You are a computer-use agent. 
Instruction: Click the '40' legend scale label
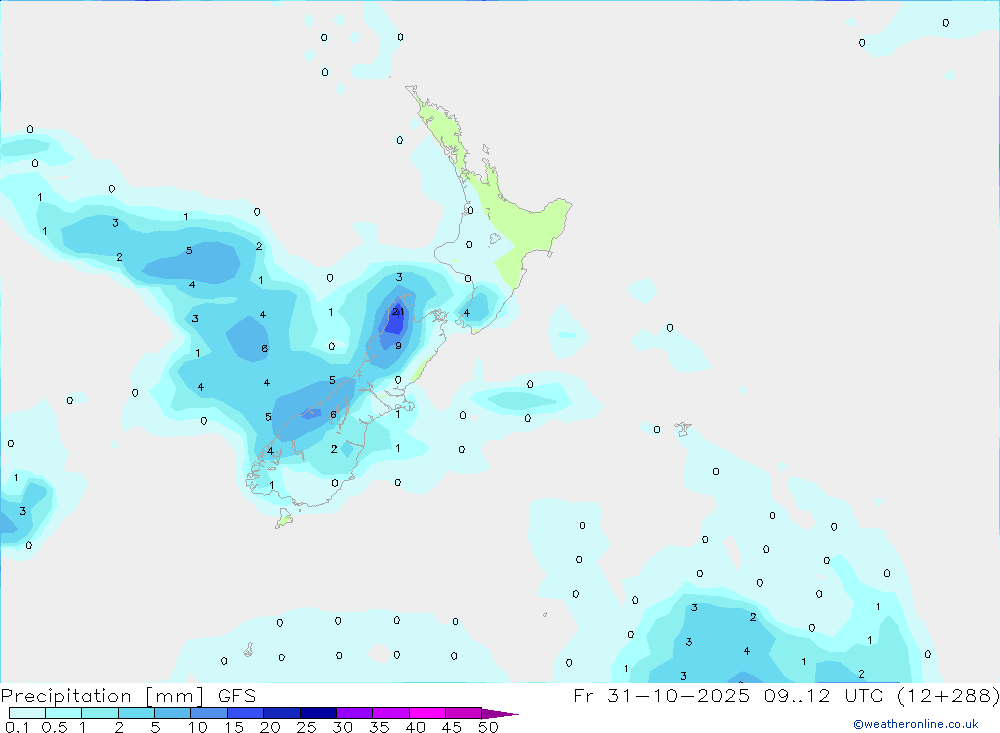coord(415,727)
